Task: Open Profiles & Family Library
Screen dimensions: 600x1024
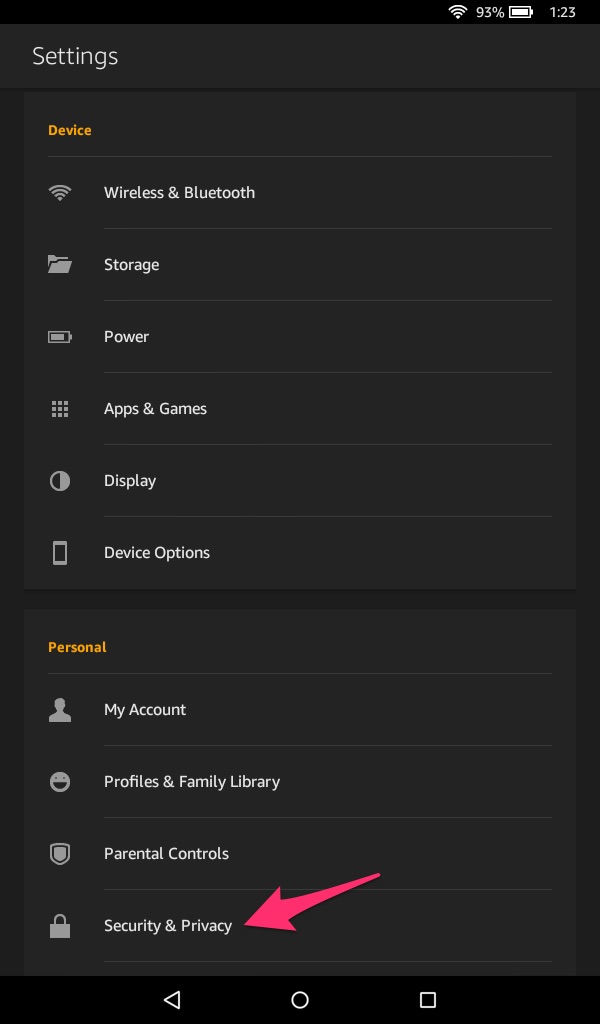Action: (192, 782)
